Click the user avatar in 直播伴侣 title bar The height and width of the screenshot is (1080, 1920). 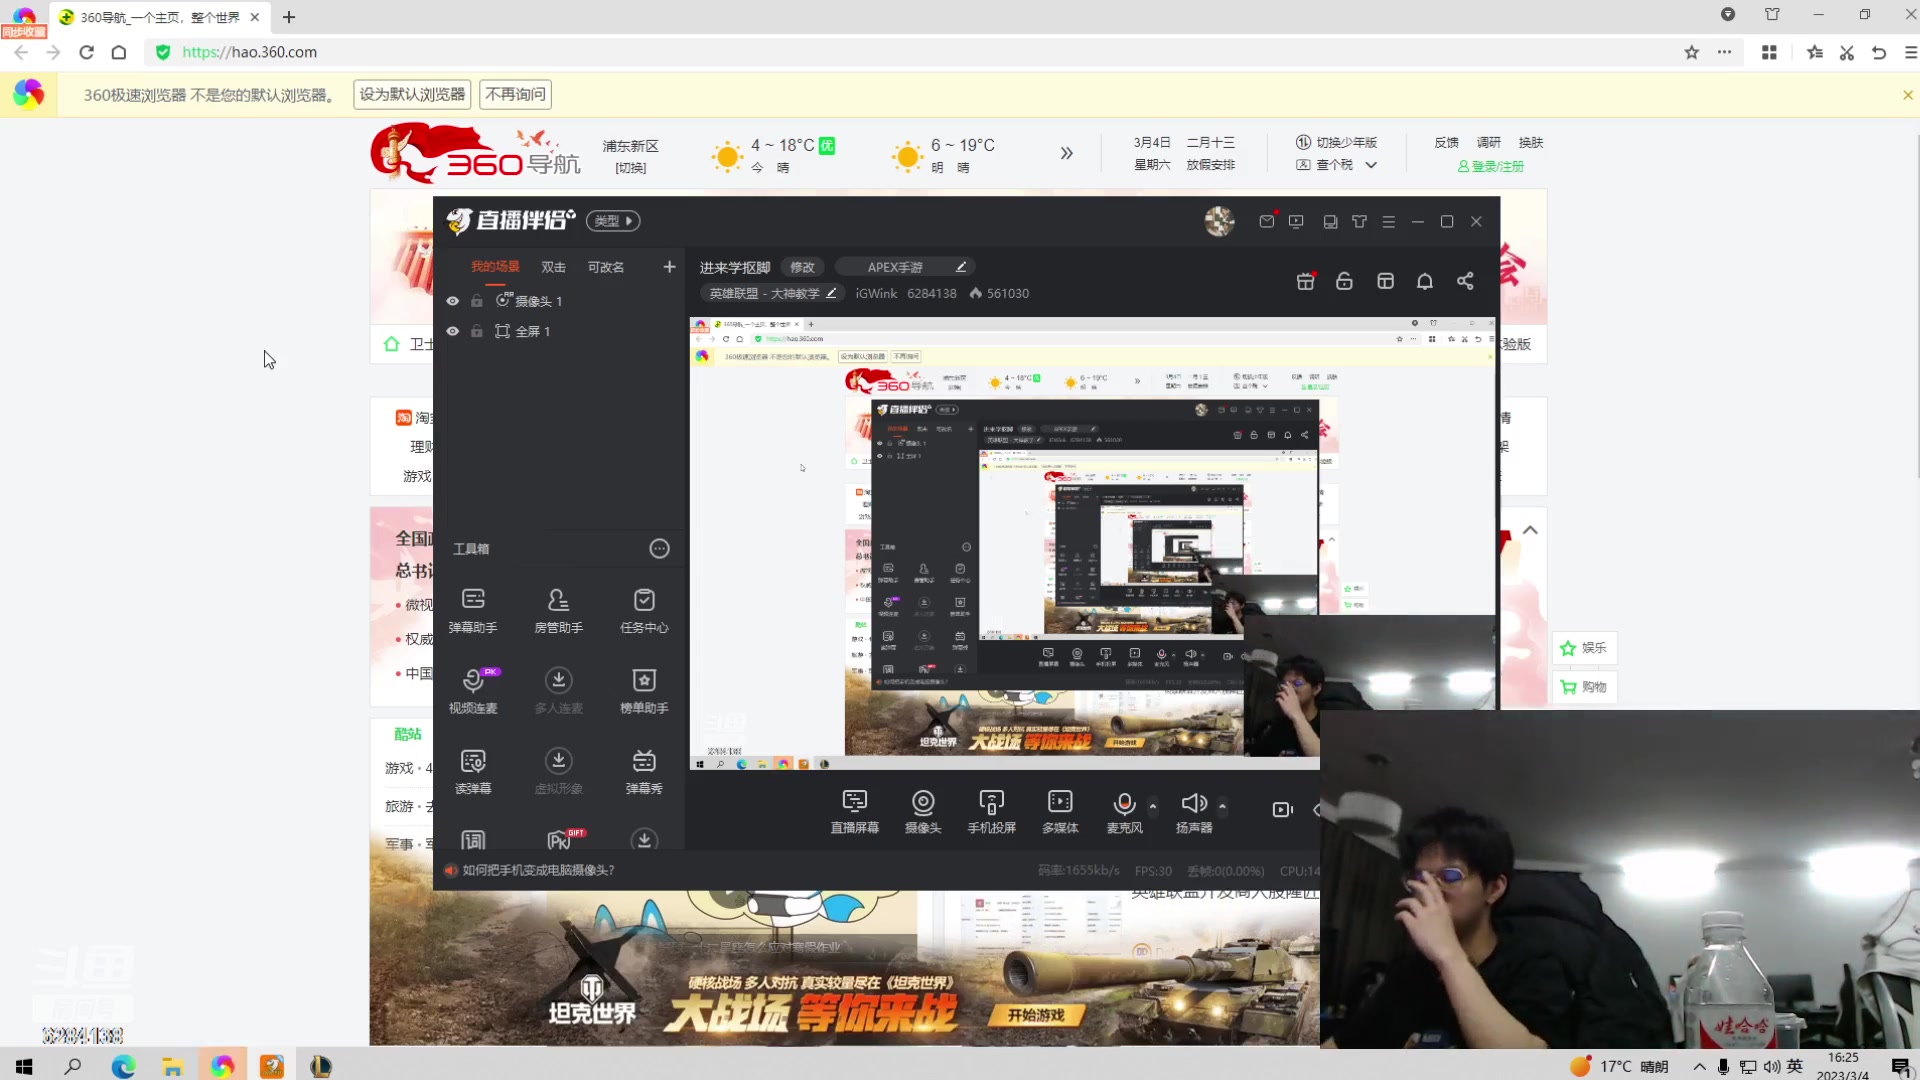click(1219, 221)
